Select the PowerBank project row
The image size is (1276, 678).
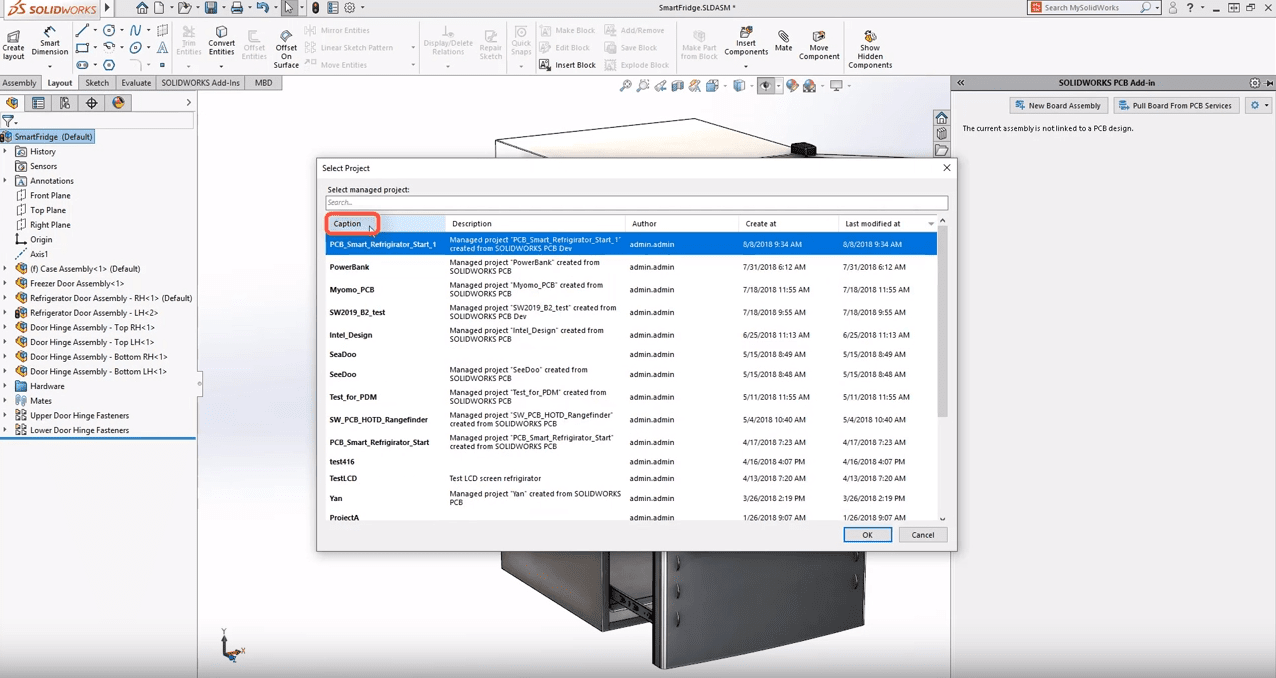click(631, 267)
